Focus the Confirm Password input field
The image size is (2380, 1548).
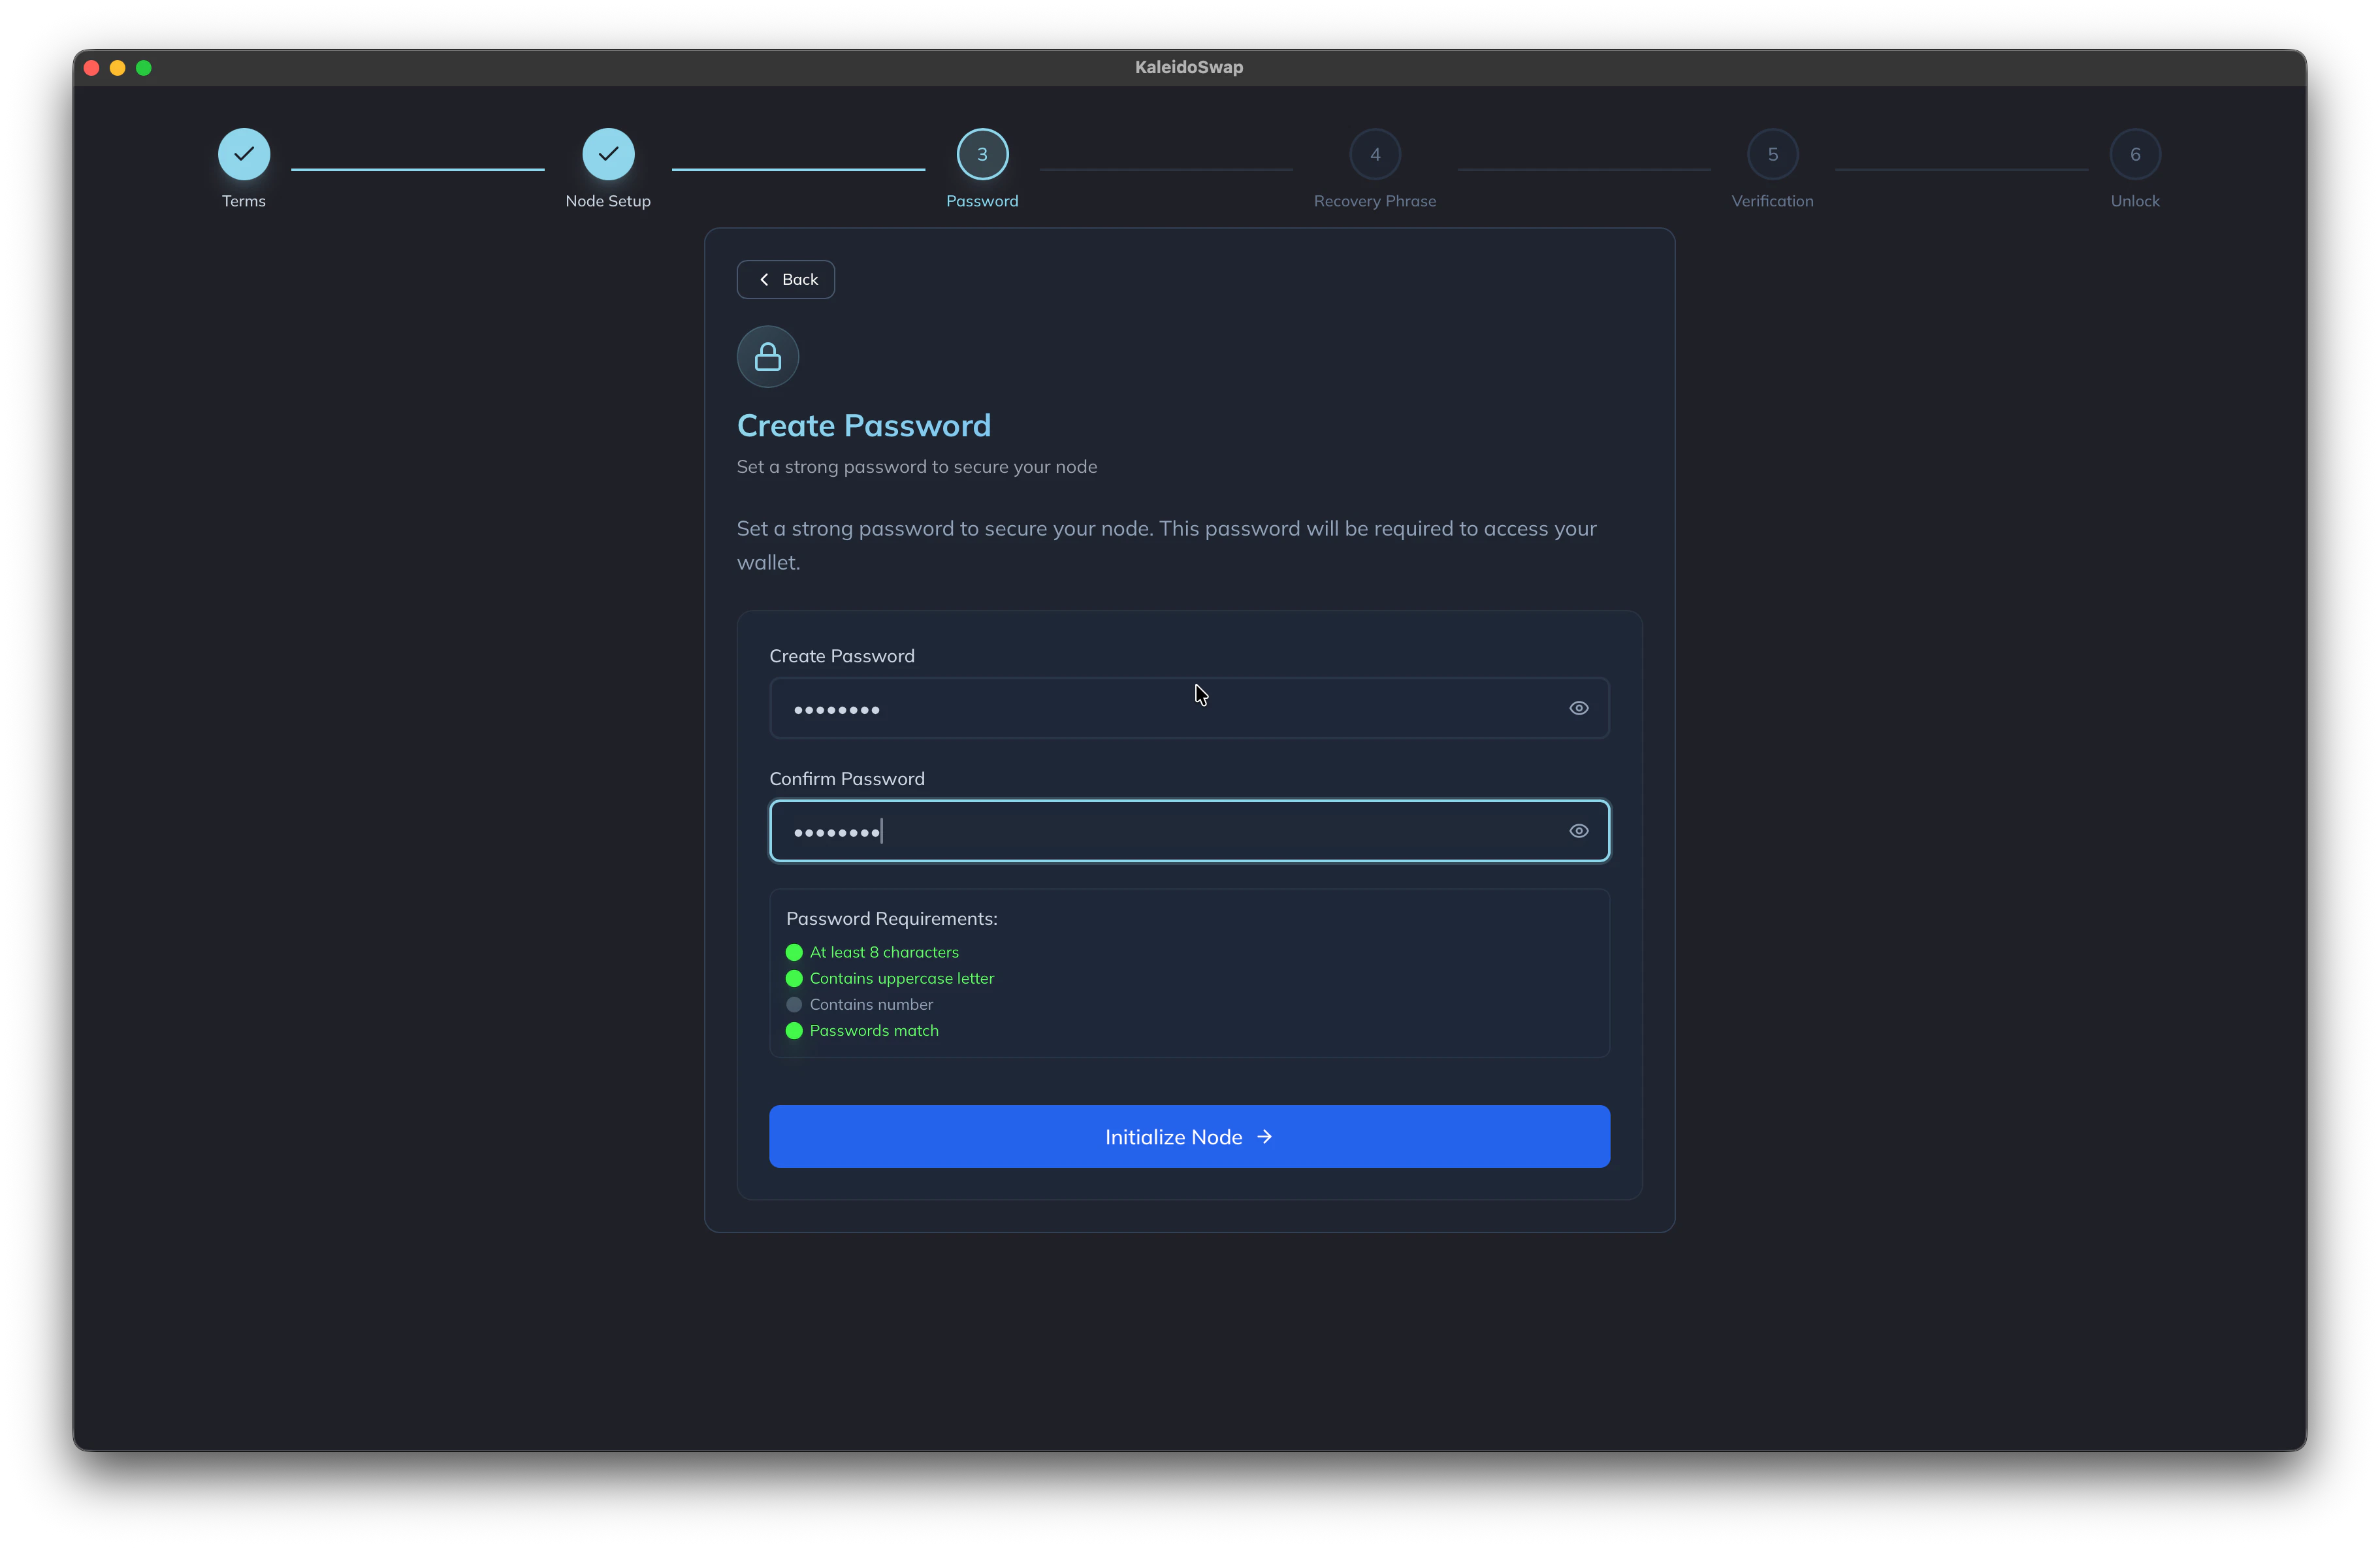pyautogui.click(x=1150, y=831)
